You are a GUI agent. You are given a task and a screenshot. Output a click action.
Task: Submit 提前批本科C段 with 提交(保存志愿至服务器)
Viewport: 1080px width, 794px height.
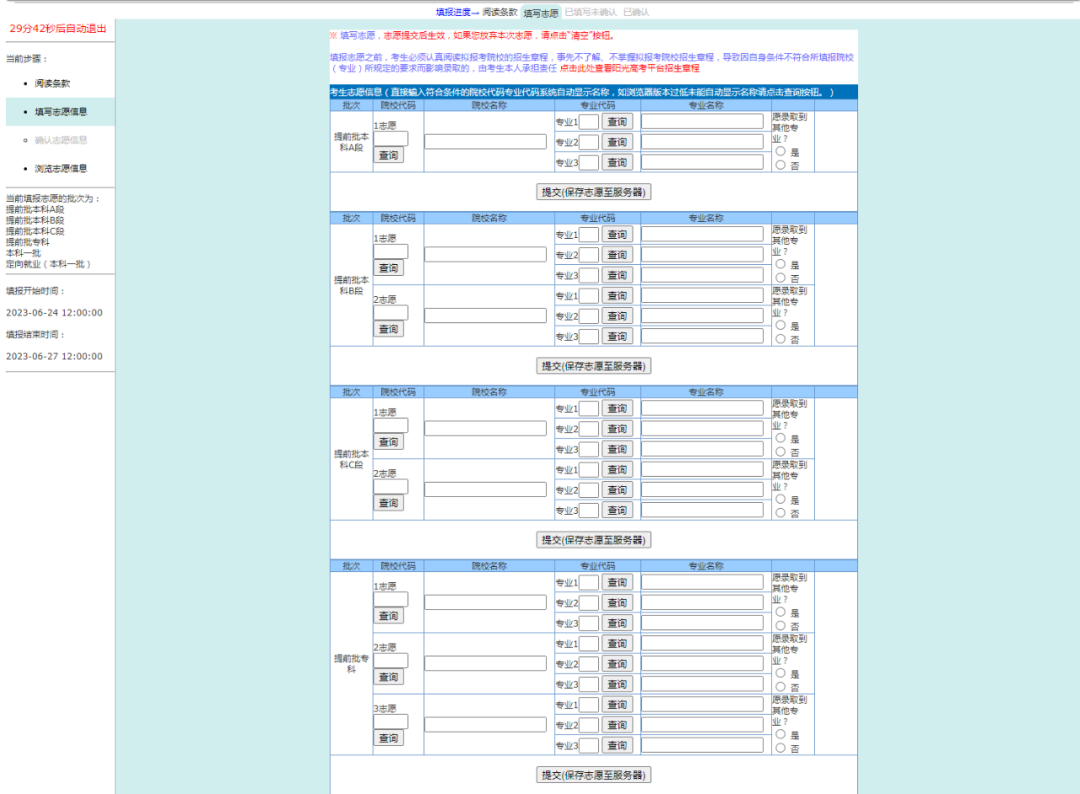tap(593, 541)
